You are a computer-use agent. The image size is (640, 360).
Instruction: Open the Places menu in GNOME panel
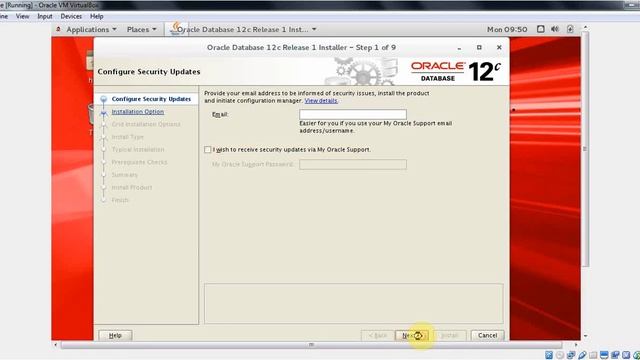coord(141,29)
